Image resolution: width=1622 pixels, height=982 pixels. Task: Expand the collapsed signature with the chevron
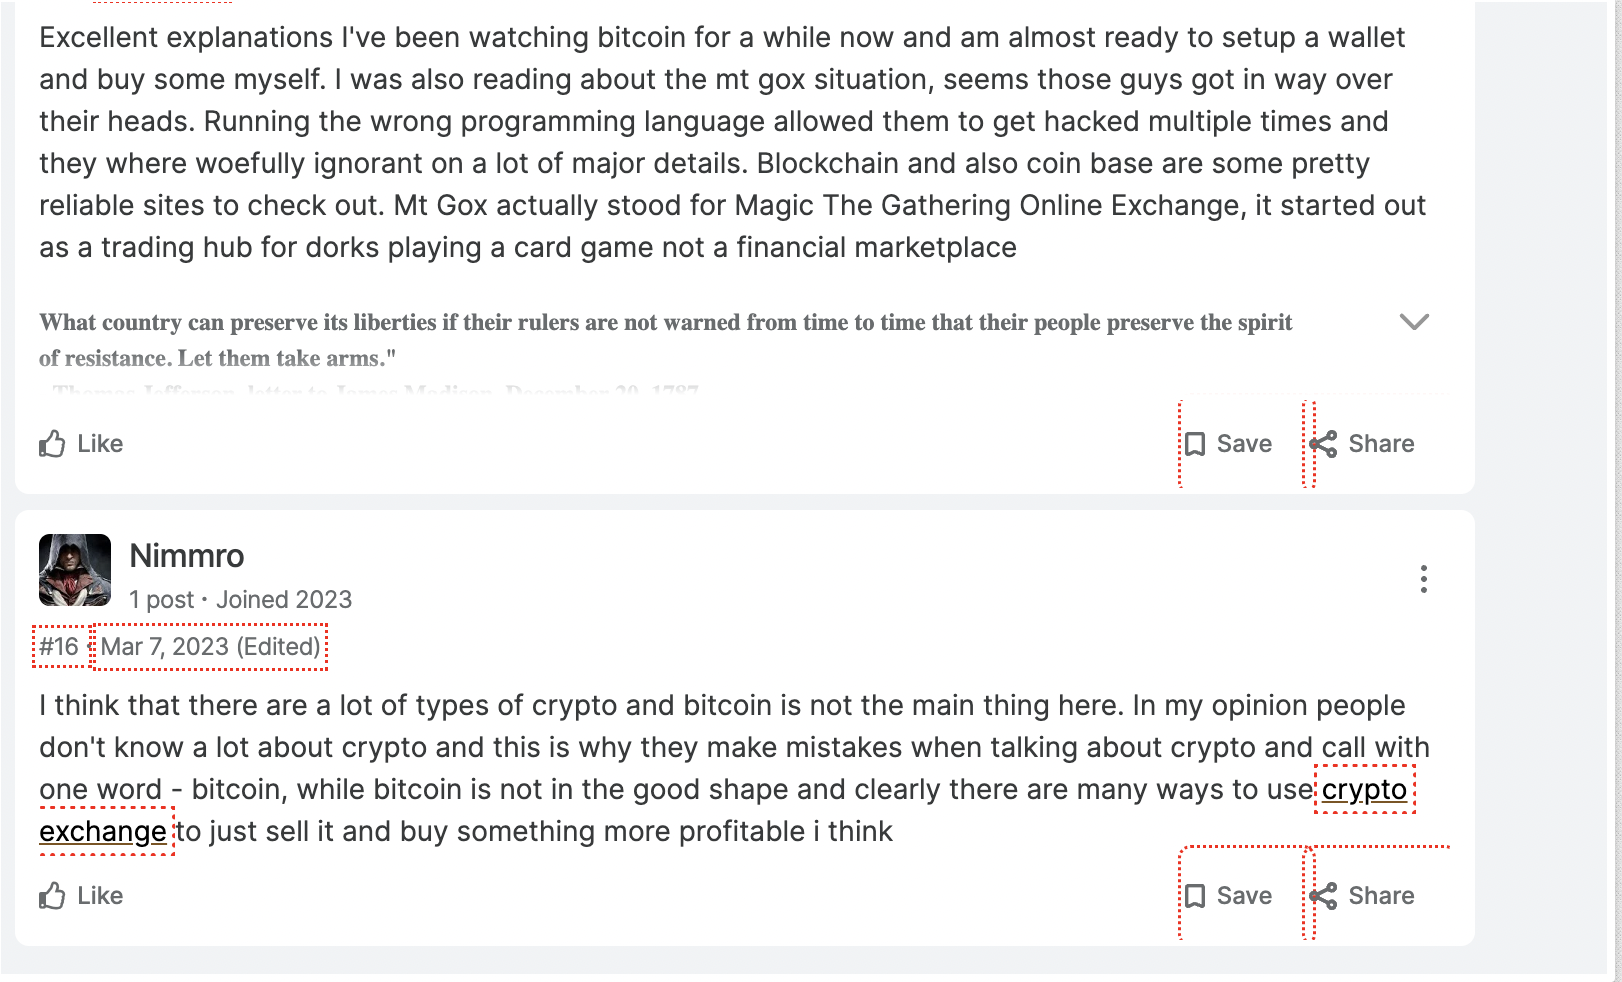click(x=1414, y=322)
